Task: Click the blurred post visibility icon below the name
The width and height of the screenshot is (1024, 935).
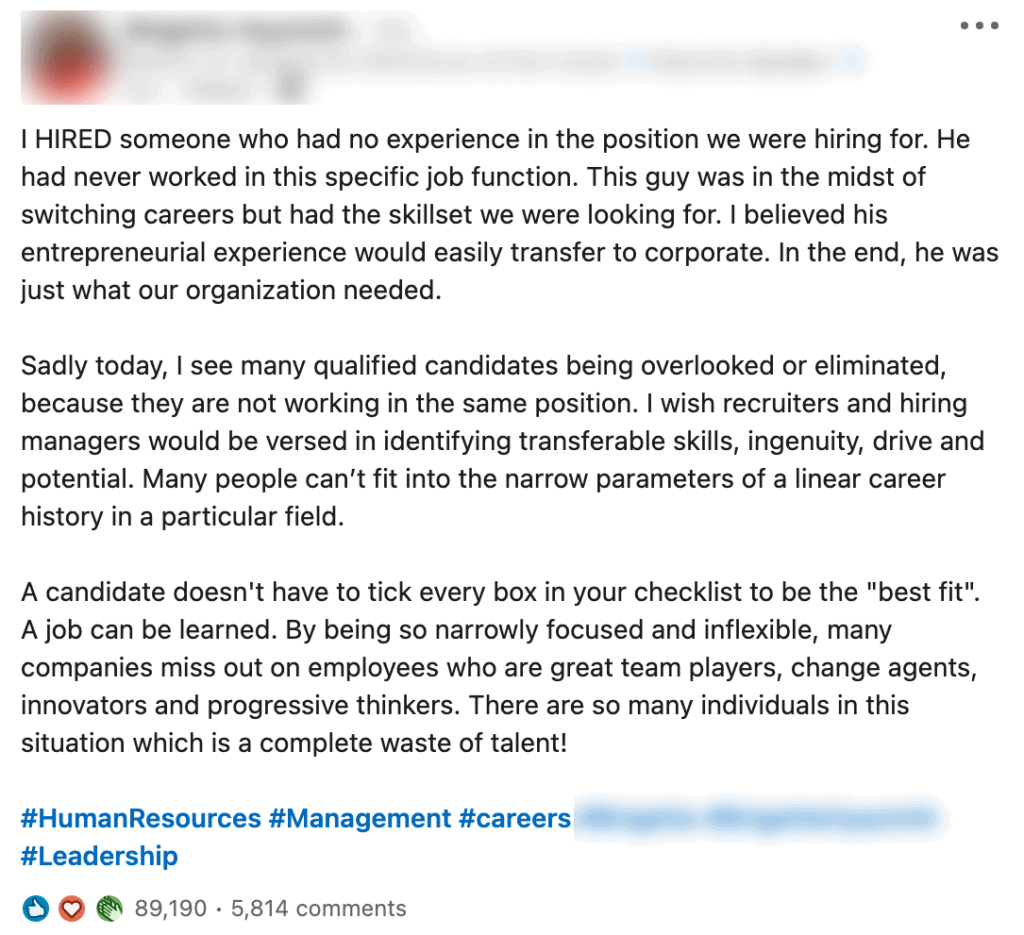Action: (290, 84)
